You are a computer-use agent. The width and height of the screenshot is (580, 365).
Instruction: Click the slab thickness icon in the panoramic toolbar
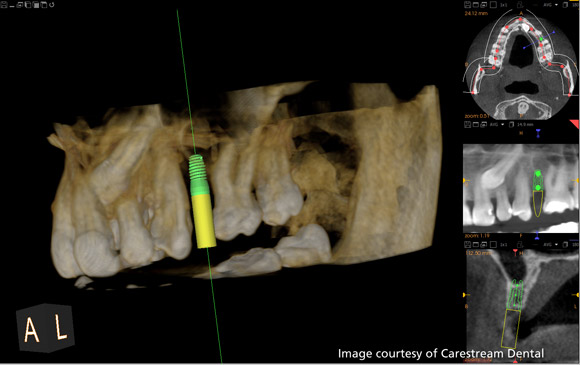(x=512, y=125)
